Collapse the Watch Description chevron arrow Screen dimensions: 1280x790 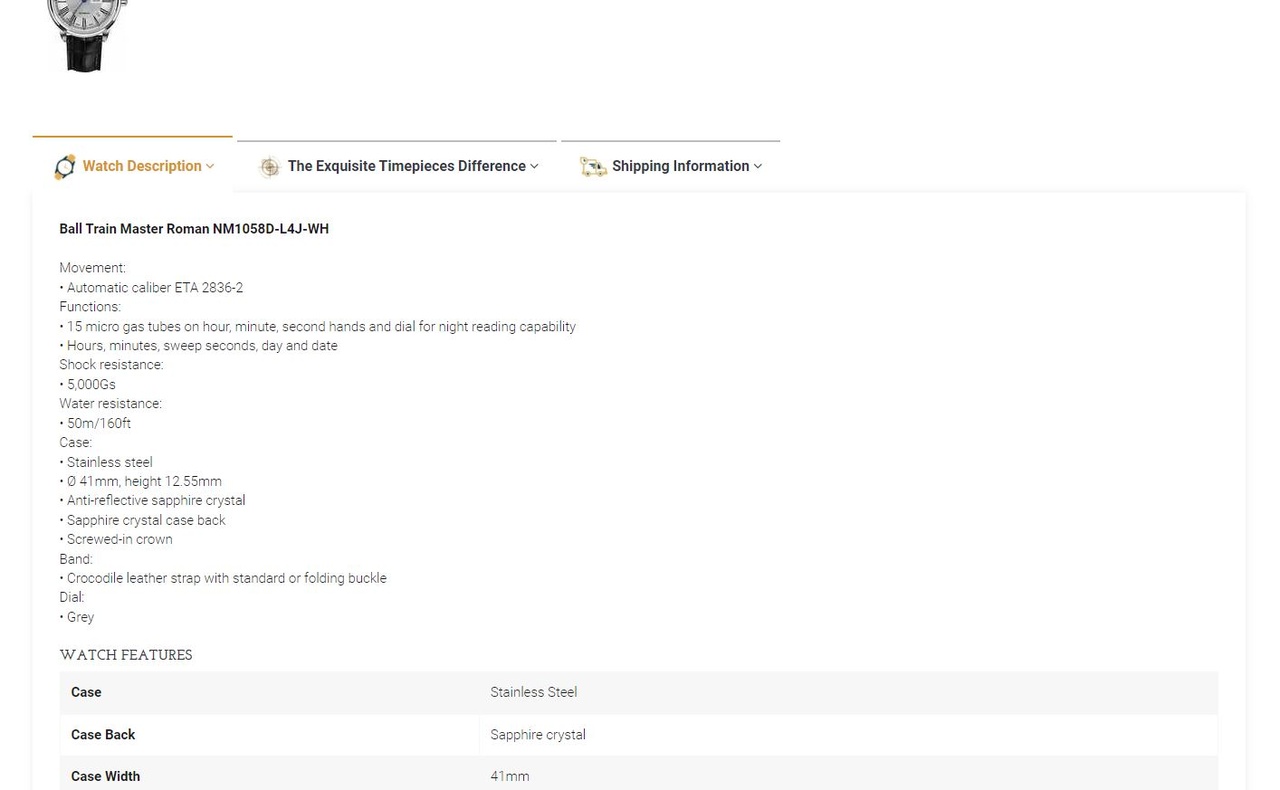210,167
